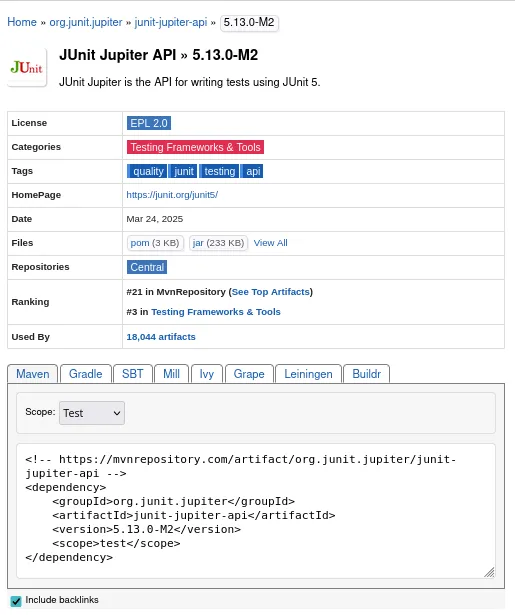This screenshot has height=615, width=515.
Task: Click inside the Maven dependency snippet textarea
Action: coord(256,511)
